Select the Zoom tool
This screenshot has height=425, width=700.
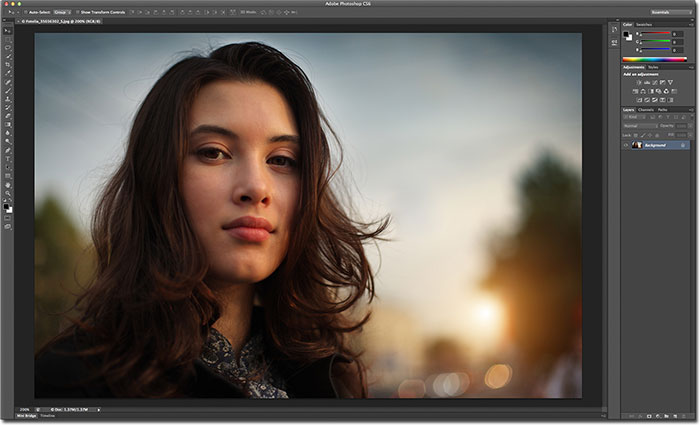[8, 193]
